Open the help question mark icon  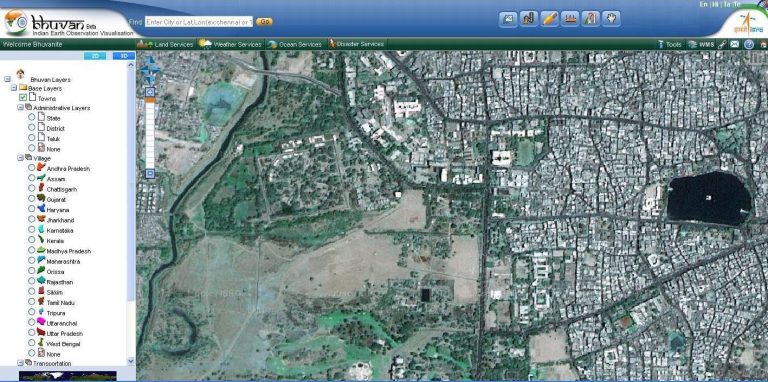point(748,44)
